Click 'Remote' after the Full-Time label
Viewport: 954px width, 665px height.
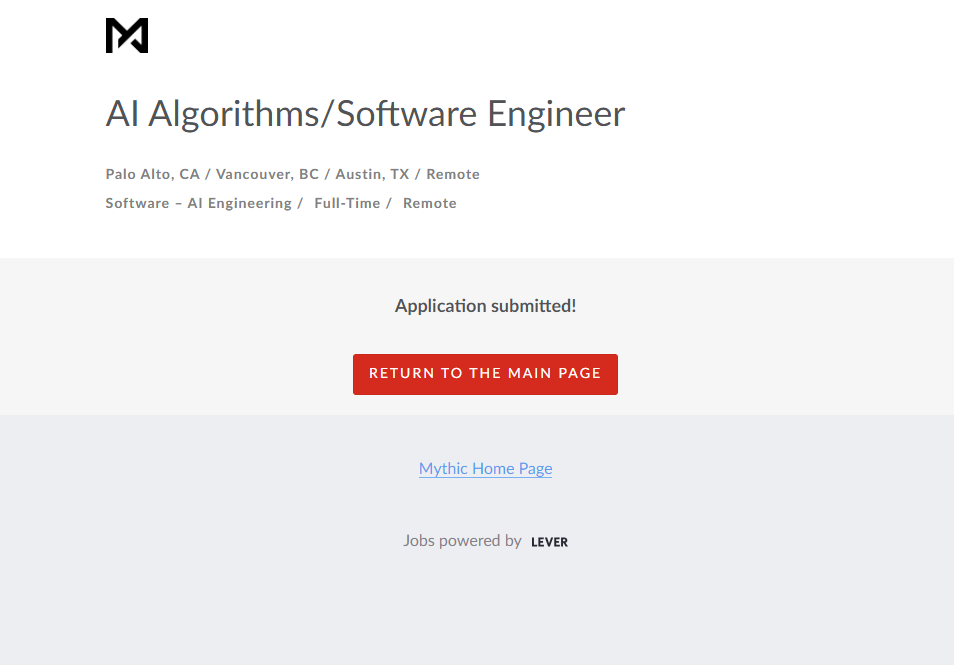coord(430,203)
